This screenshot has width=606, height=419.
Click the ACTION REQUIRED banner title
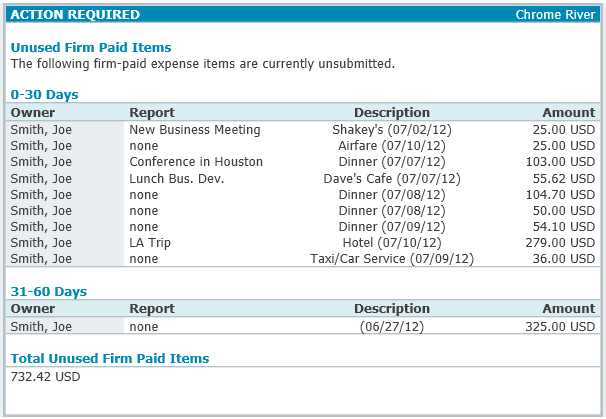(x=75, y=15)
